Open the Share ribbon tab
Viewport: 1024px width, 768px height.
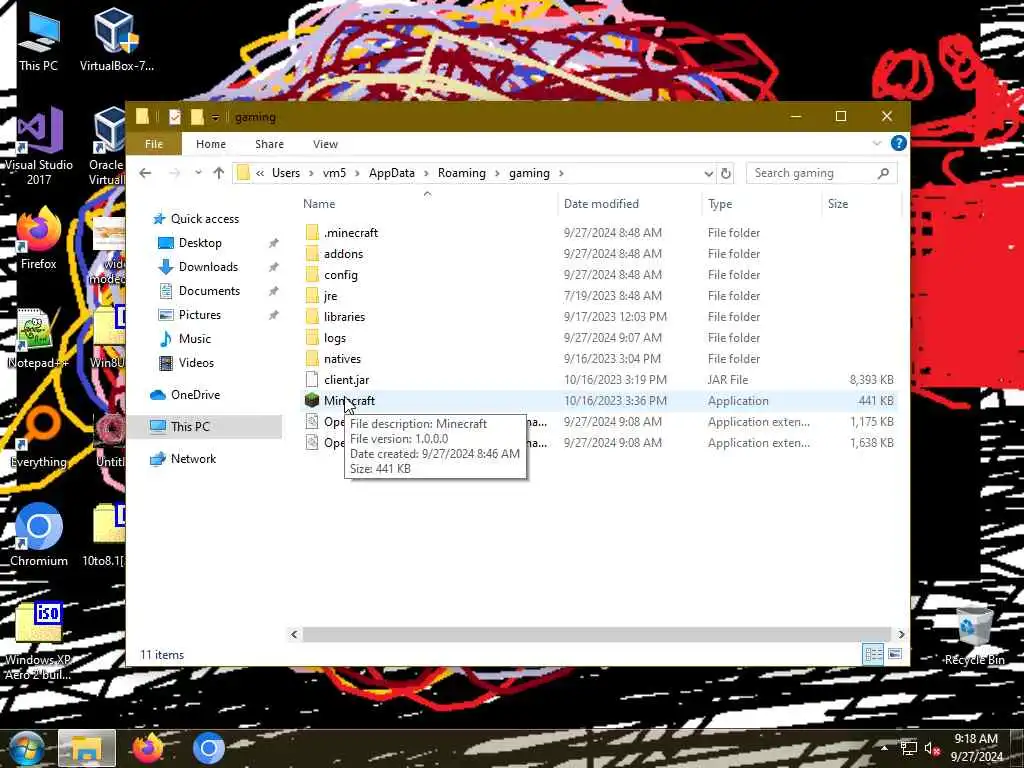click(269, 144)
